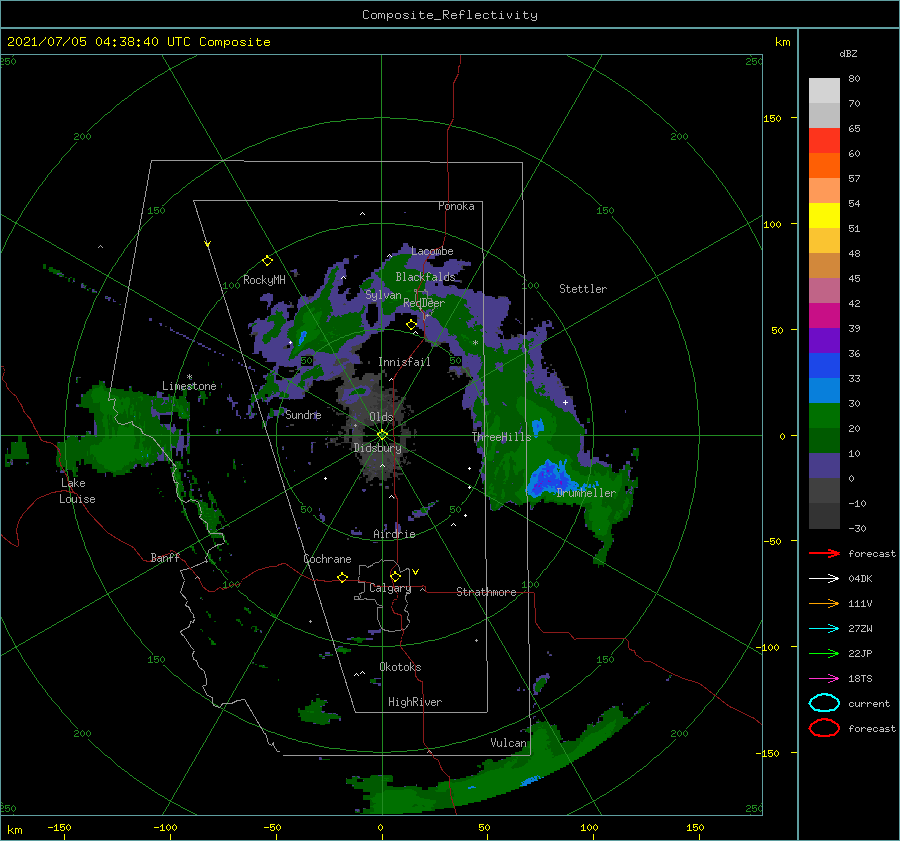This screenshot has height=841, width=900.
Task: Click the yellow marker near Cochrane
Action: [342, 577]
